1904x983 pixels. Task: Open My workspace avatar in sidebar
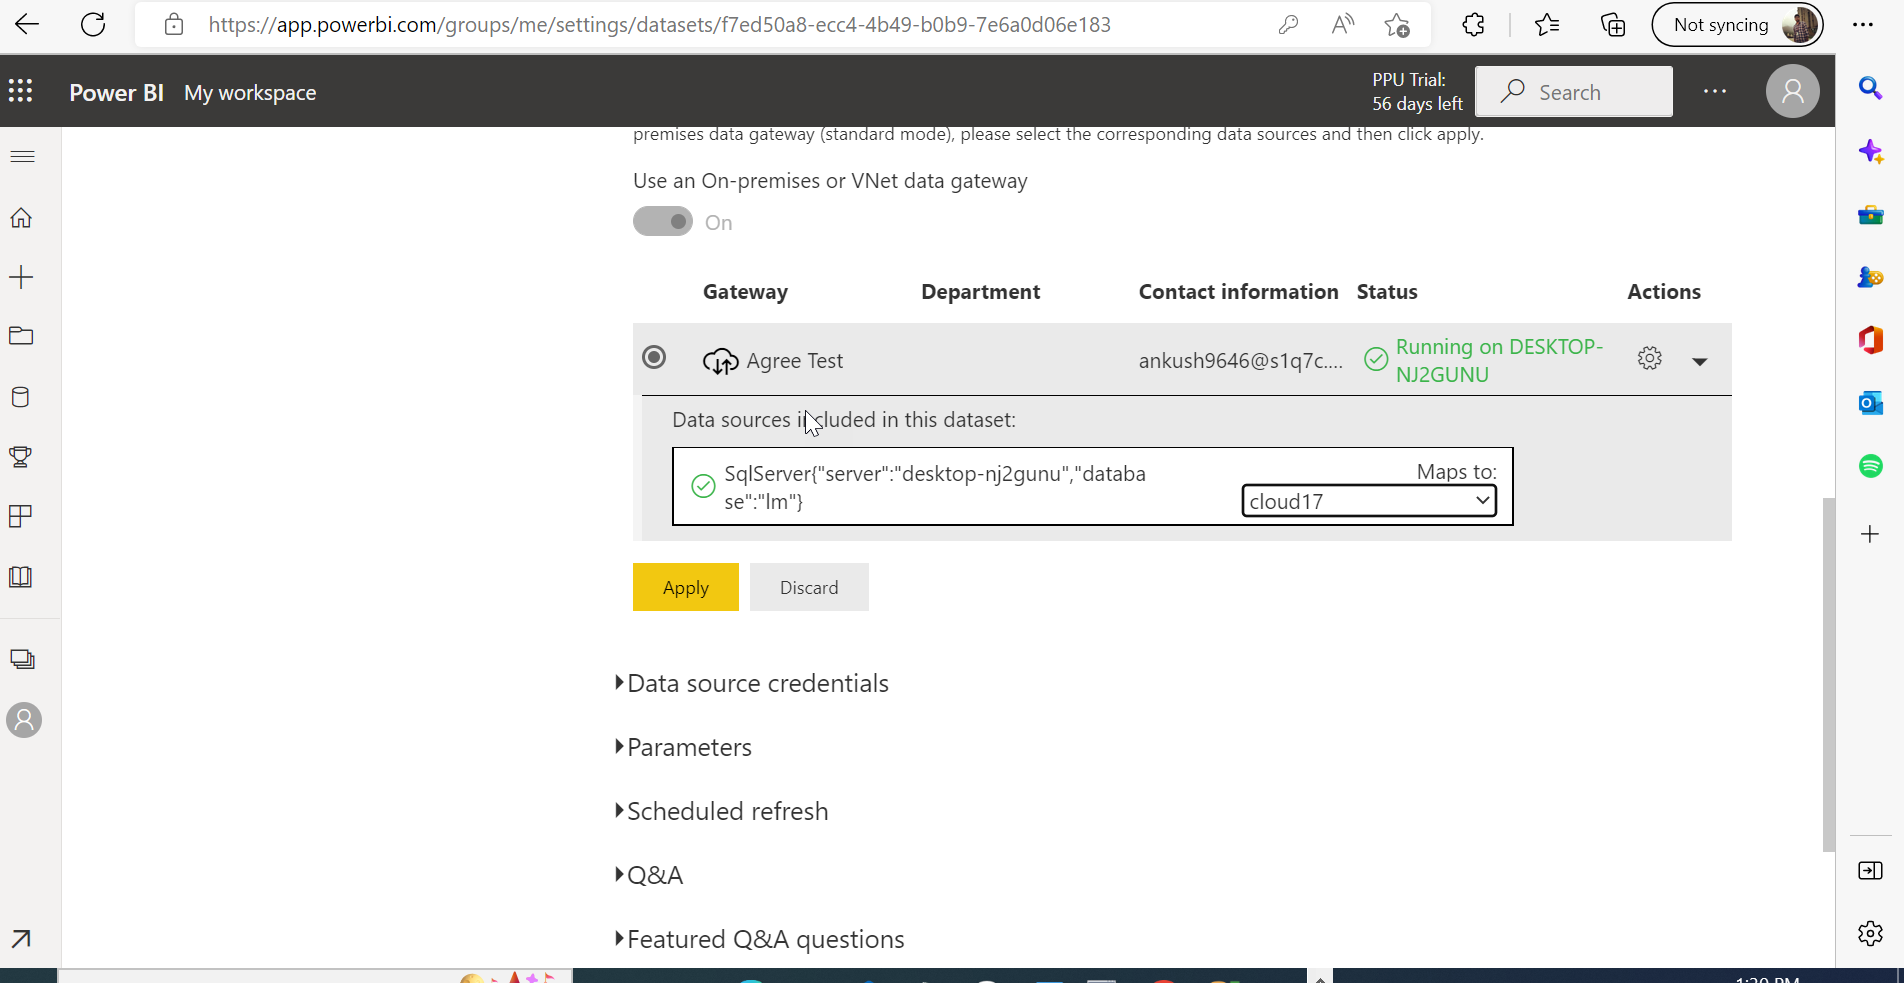pyautogui.click(x=24, y=720)
